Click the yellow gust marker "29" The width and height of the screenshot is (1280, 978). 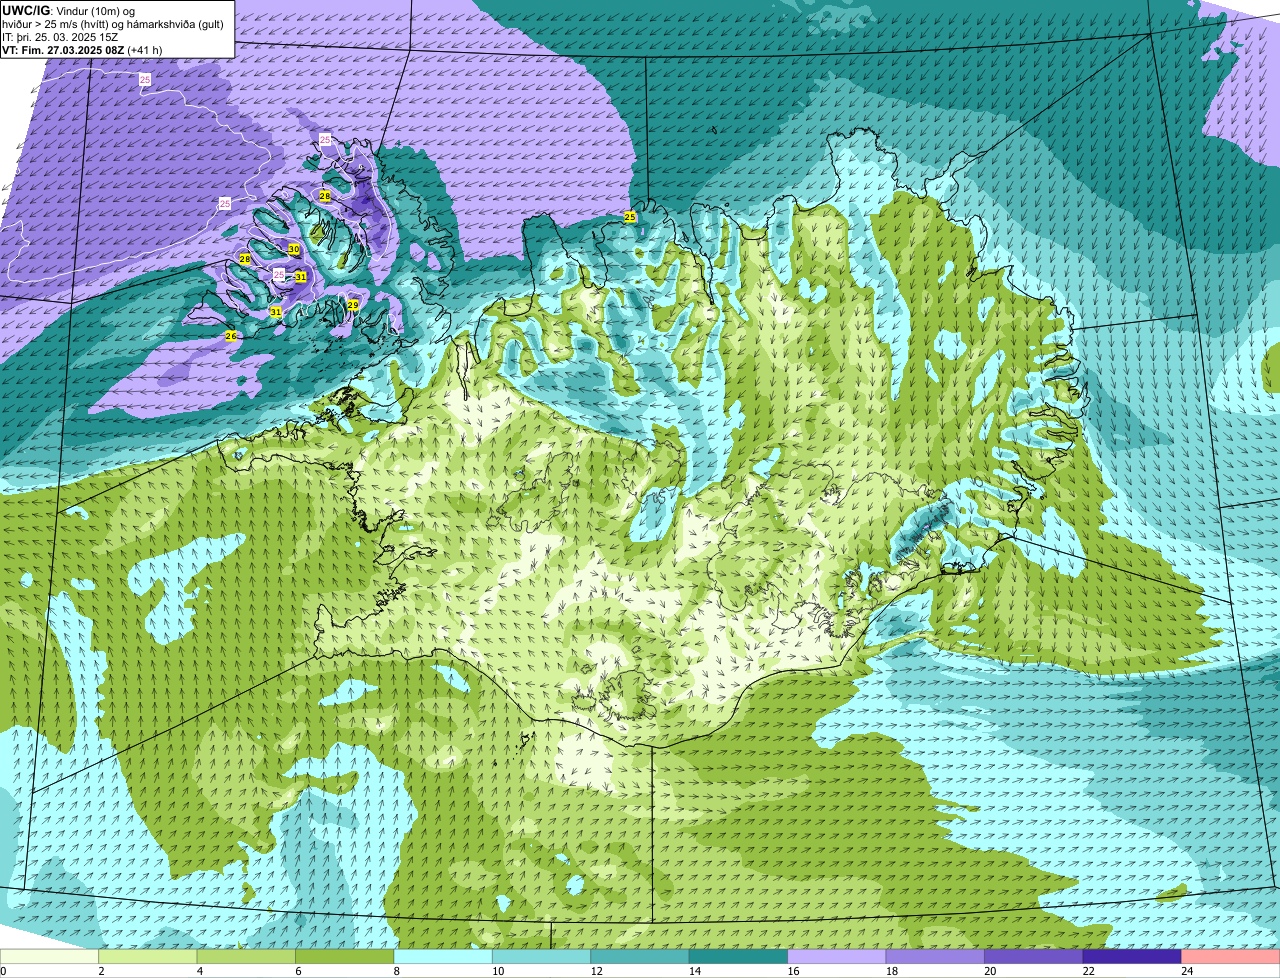353,304
